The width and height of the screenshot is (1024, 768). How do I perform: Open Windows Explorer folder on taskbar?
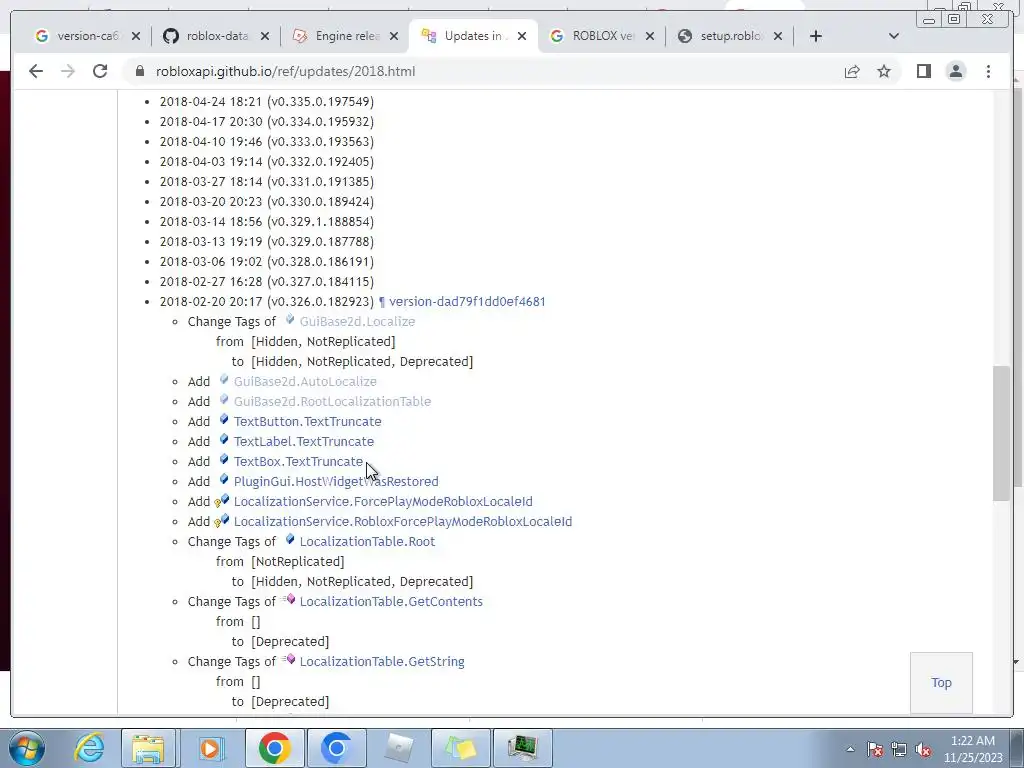(148, 748)
